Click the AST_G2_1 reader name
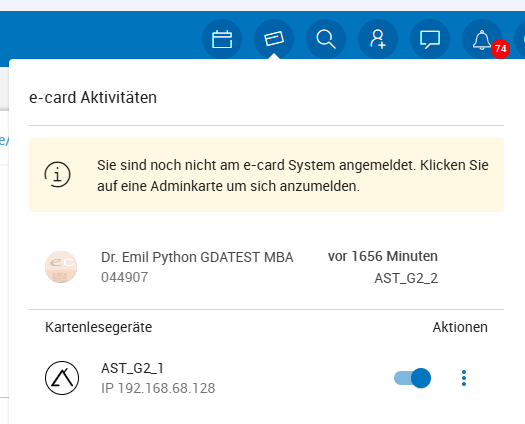525x424 pixels. [x=133, y=368]
